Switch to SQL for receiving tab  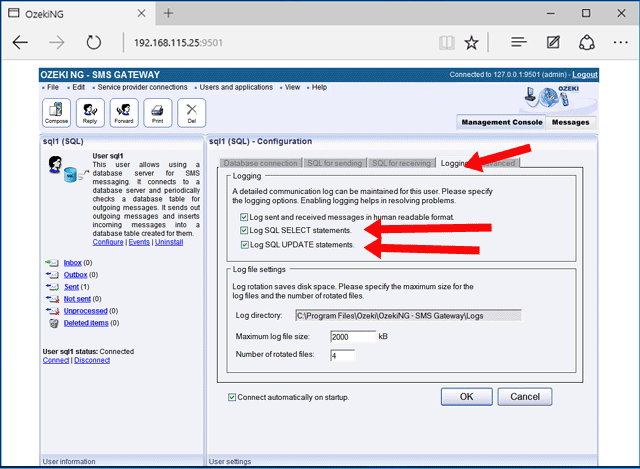(x=401, y=163)
